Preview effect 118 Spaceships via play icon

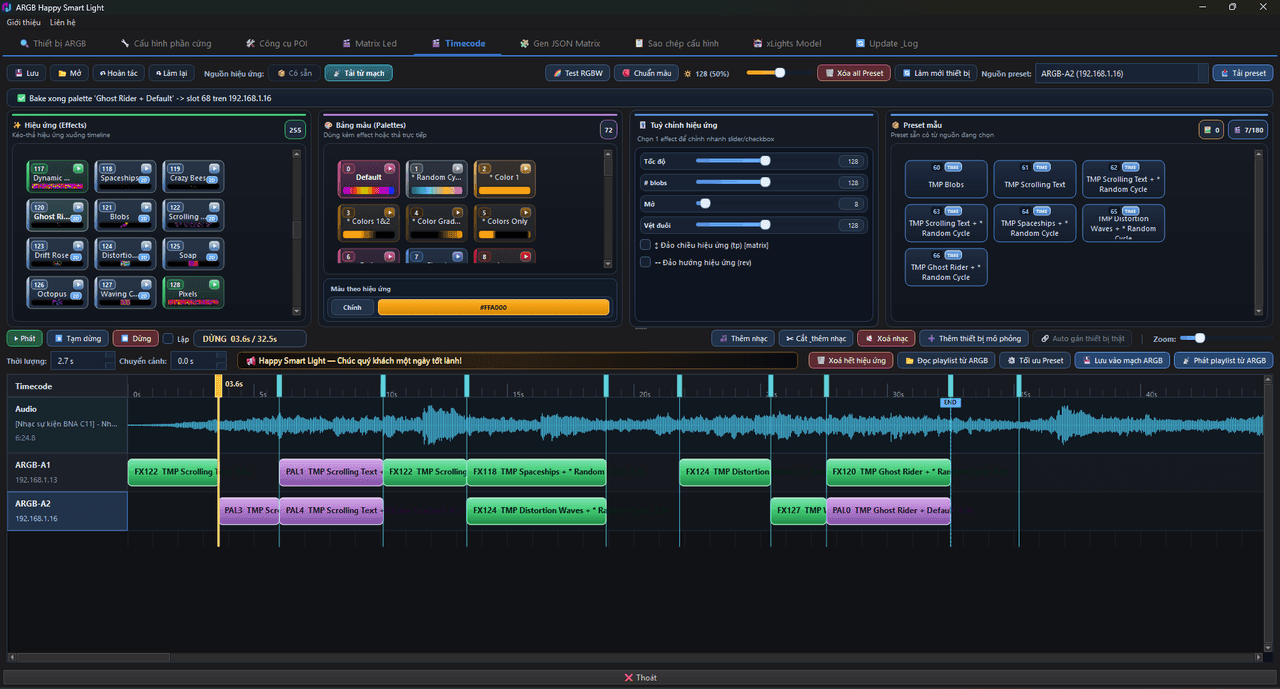tap(146, 168)
